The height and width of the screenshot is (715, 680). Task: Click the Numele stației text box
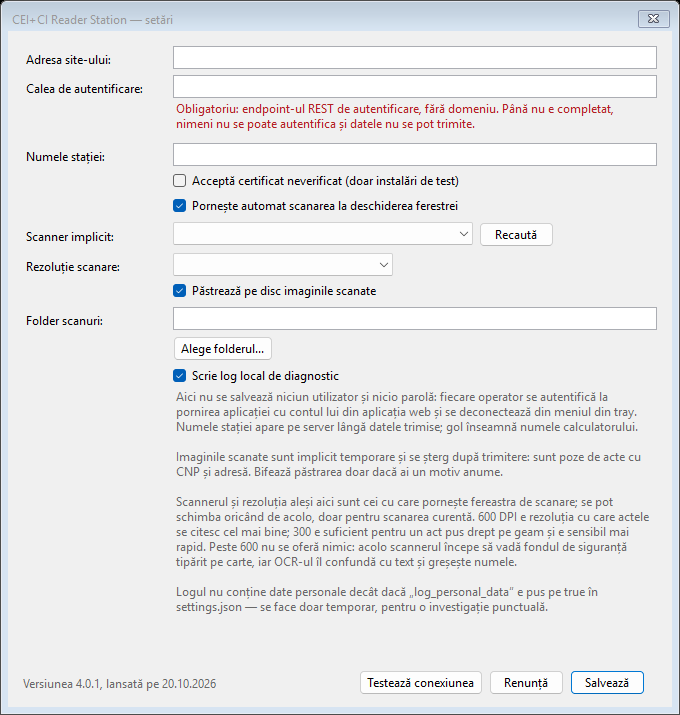[x=415, y=155]
